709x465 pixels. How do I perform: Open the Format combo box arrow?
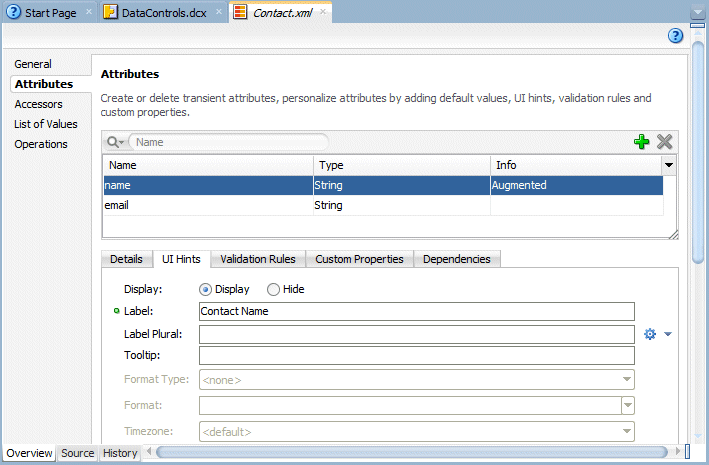628,405
